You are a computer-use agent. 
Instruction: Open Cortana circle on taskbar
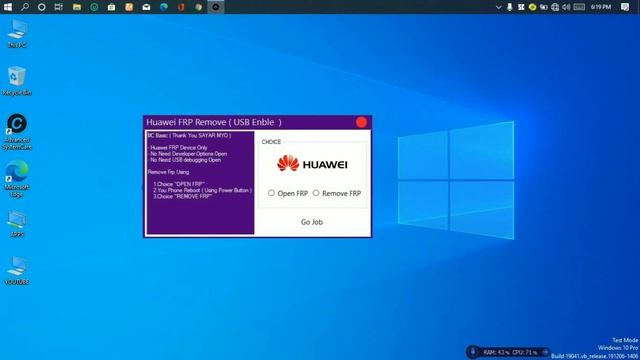(x=42, y=7)
